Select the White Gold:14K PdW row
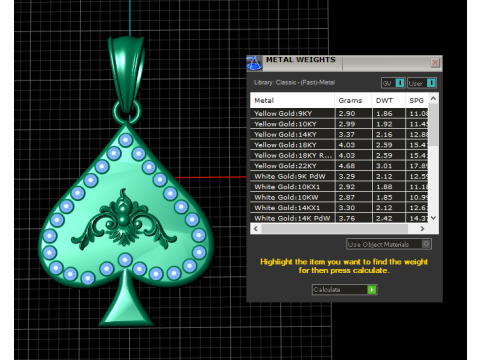480x360 pixels. [x=339, y=218]
